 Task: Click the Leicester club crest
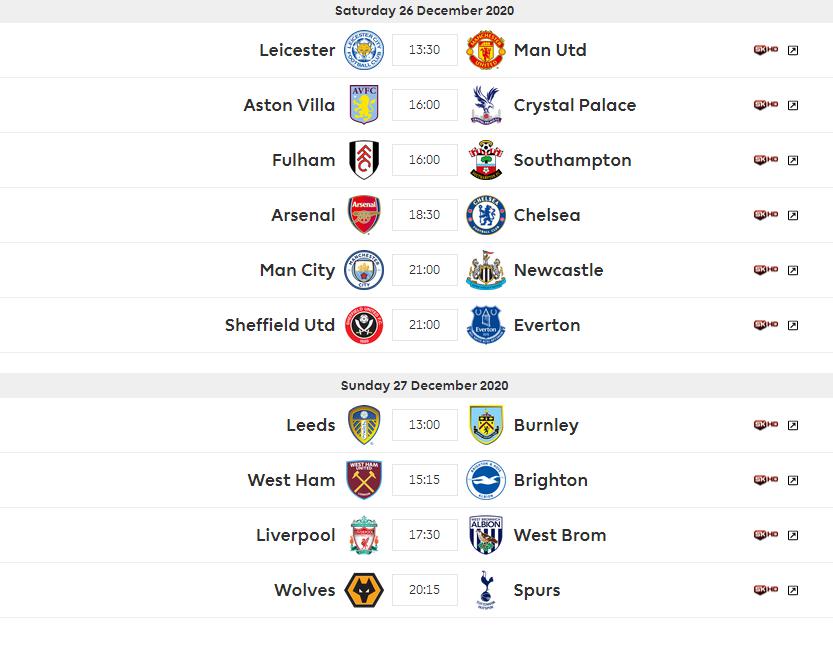[x=364, y=50]
